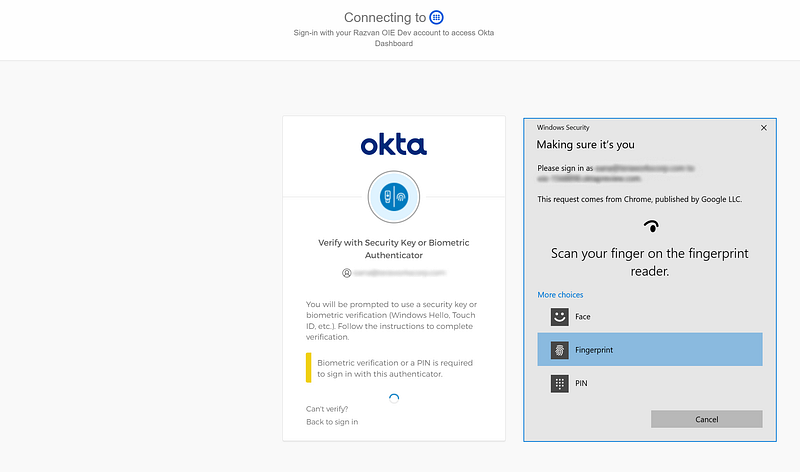
Task: Click the user profile icon beside blurred email
Action: (x=346, y=273)
